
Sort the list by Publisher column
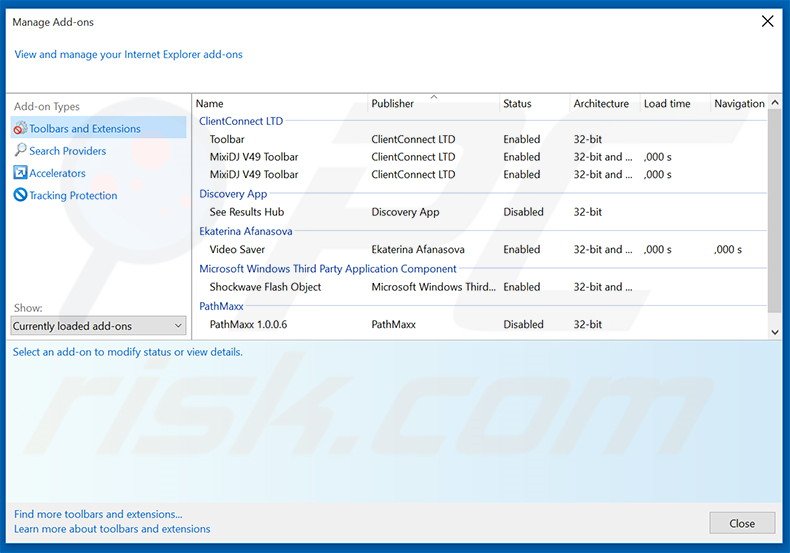click(x=392, y=103)
